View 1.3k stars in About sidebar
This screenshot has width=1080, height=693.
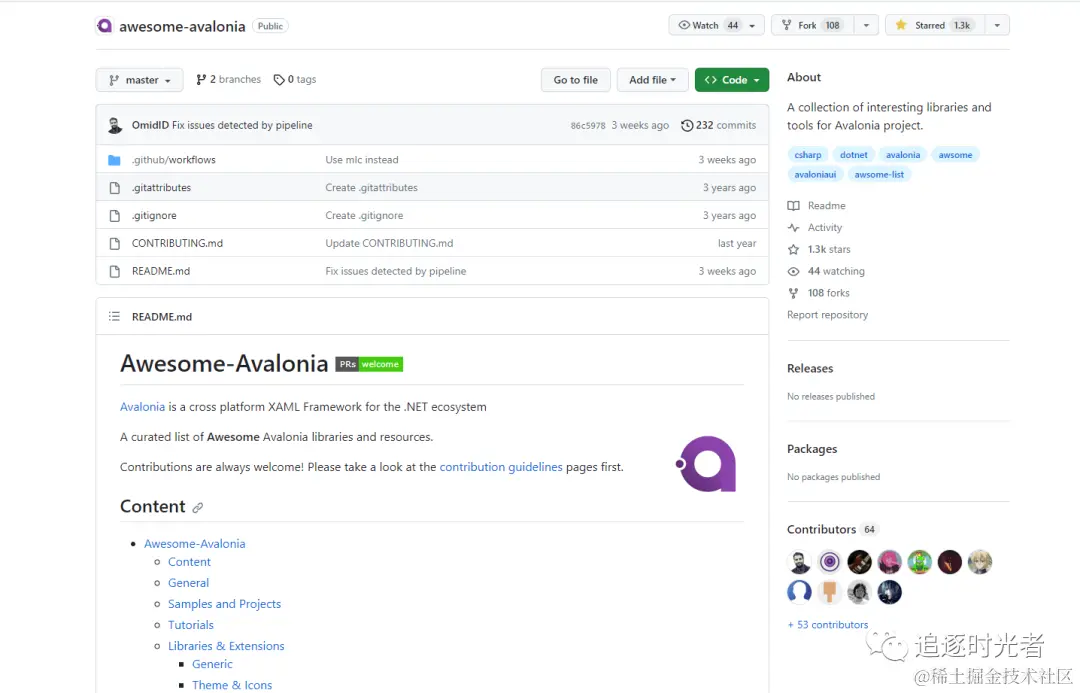pos(819,249)
